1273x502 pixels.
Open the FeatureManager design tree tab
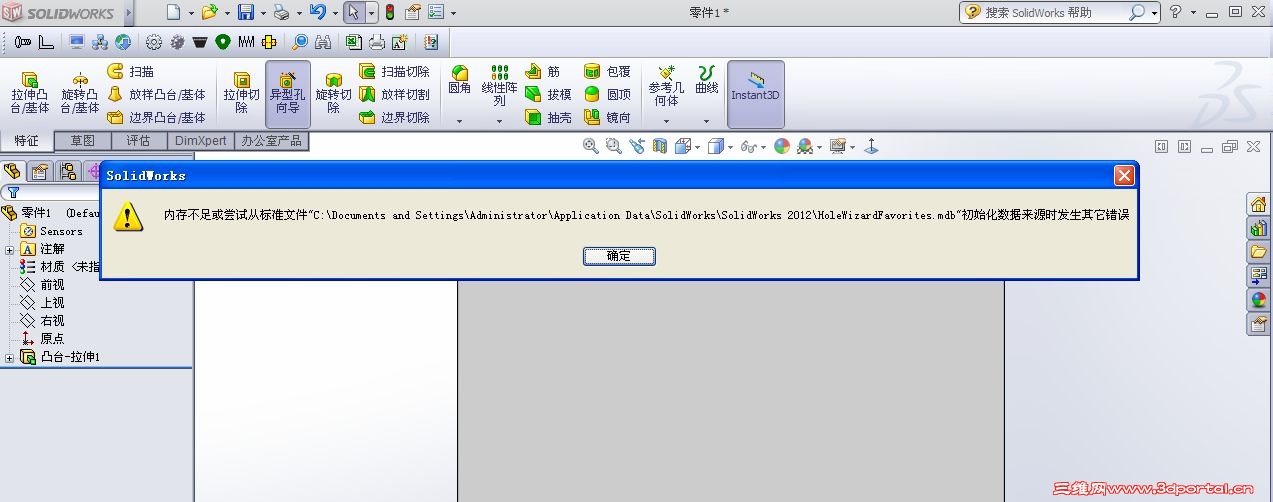tap(13, 170)
